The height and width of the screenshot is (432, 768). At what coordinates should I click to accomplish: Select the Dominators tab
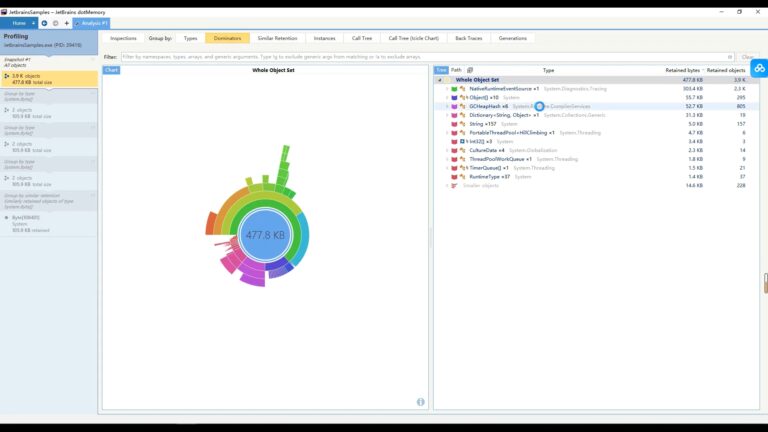227,38
